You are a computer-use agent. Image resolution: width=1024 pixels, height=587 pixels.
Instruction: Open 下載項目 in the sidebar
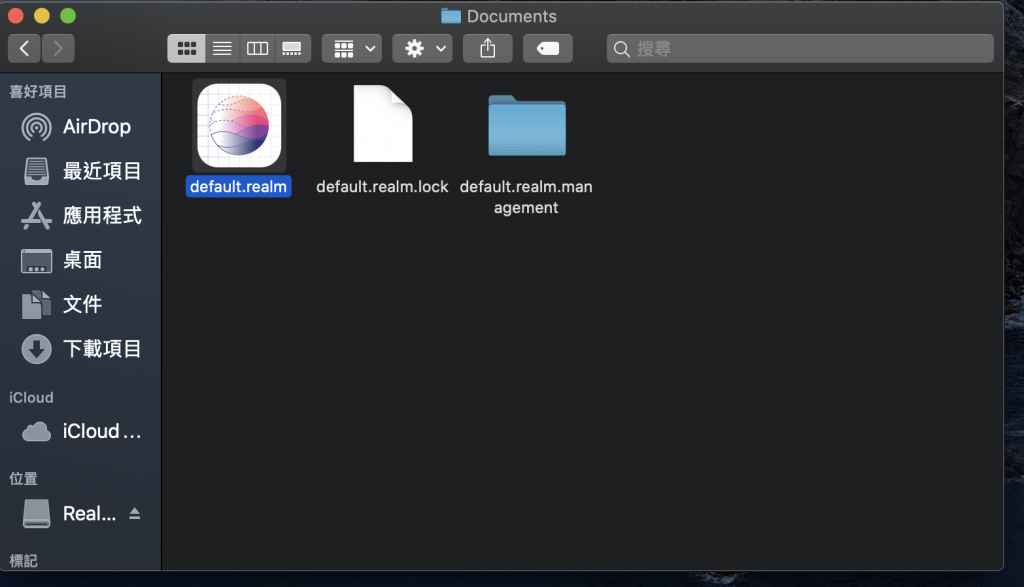[x=80, y=349]
